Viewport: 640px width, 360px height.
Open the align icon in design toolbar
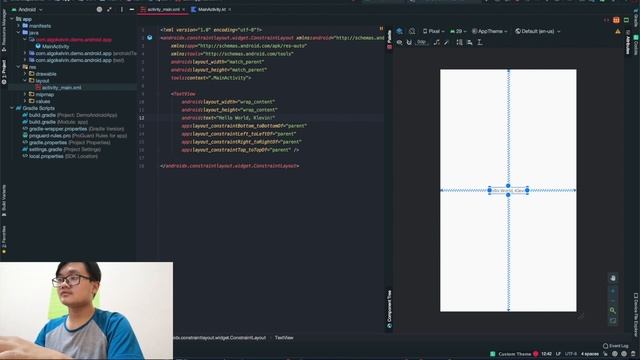point(470,42)
